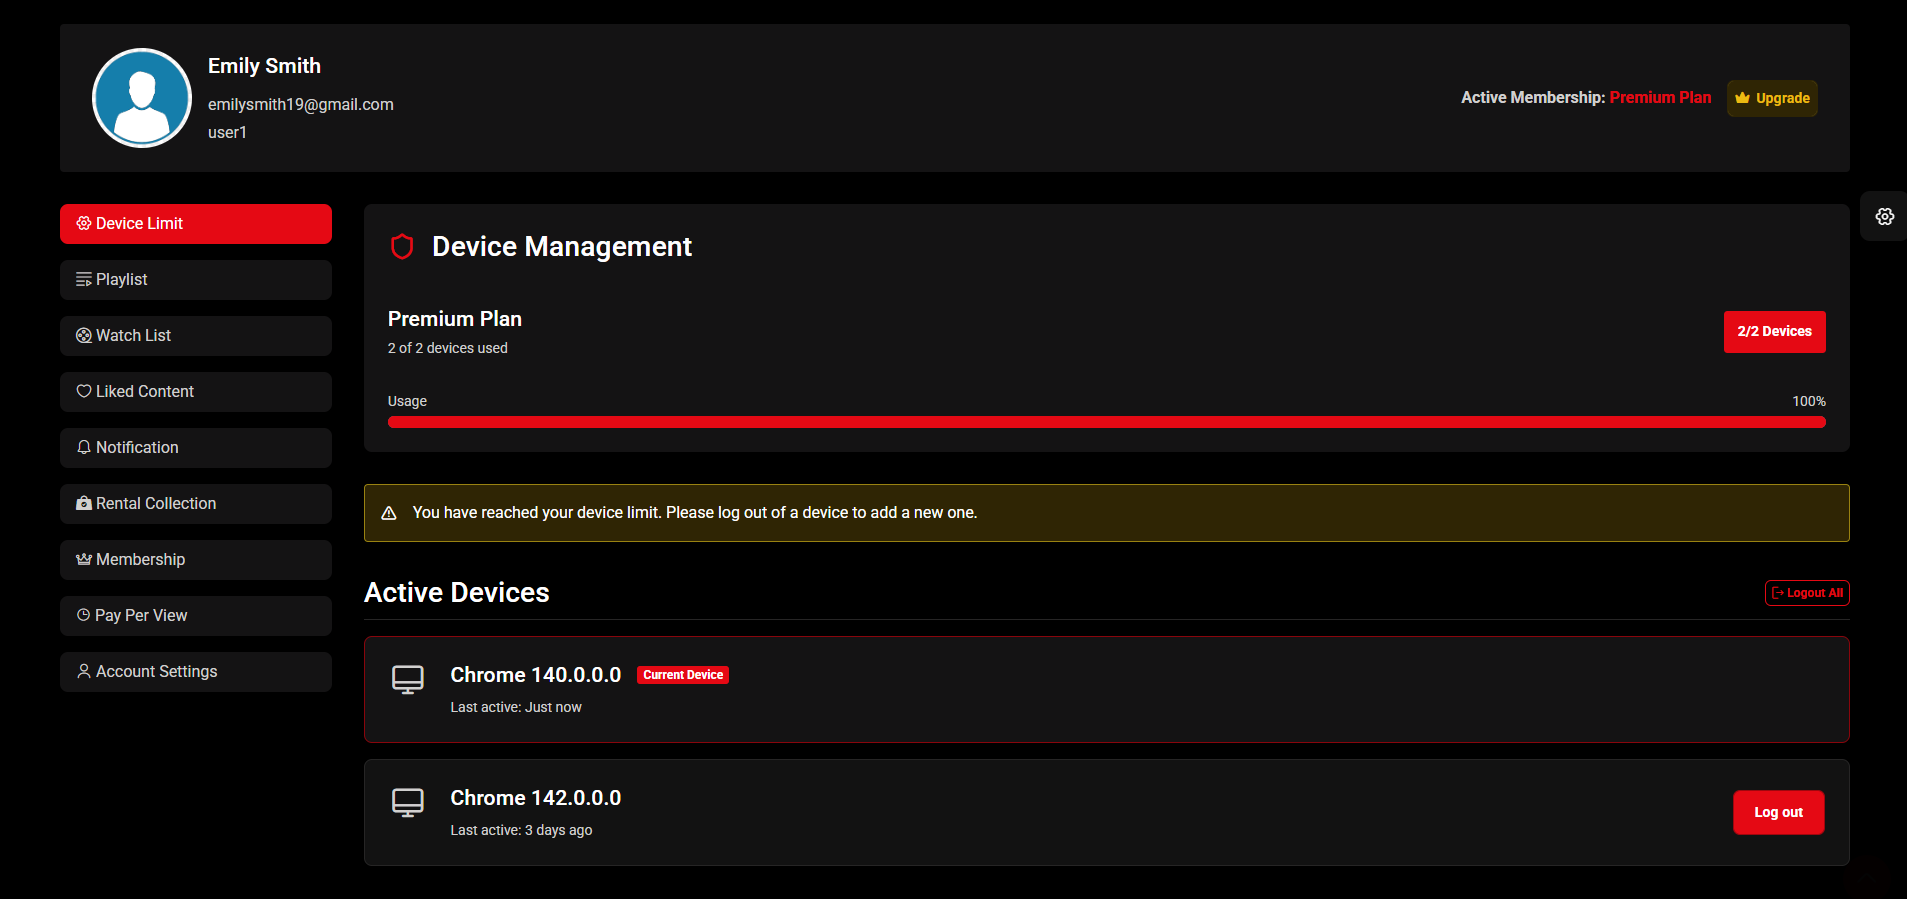
Task: Click the crown icon on Upgrade button
Action: tap(1743, 98)
